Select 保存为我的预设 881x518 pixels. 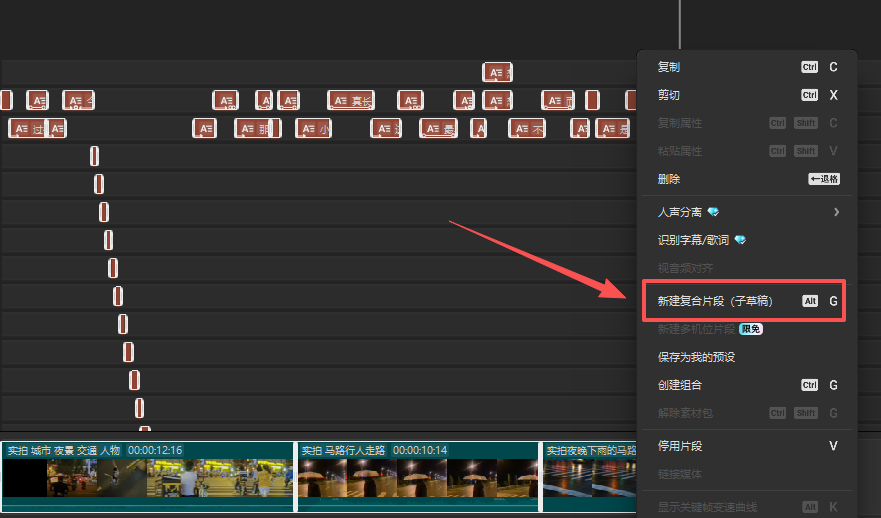[696, 357]
